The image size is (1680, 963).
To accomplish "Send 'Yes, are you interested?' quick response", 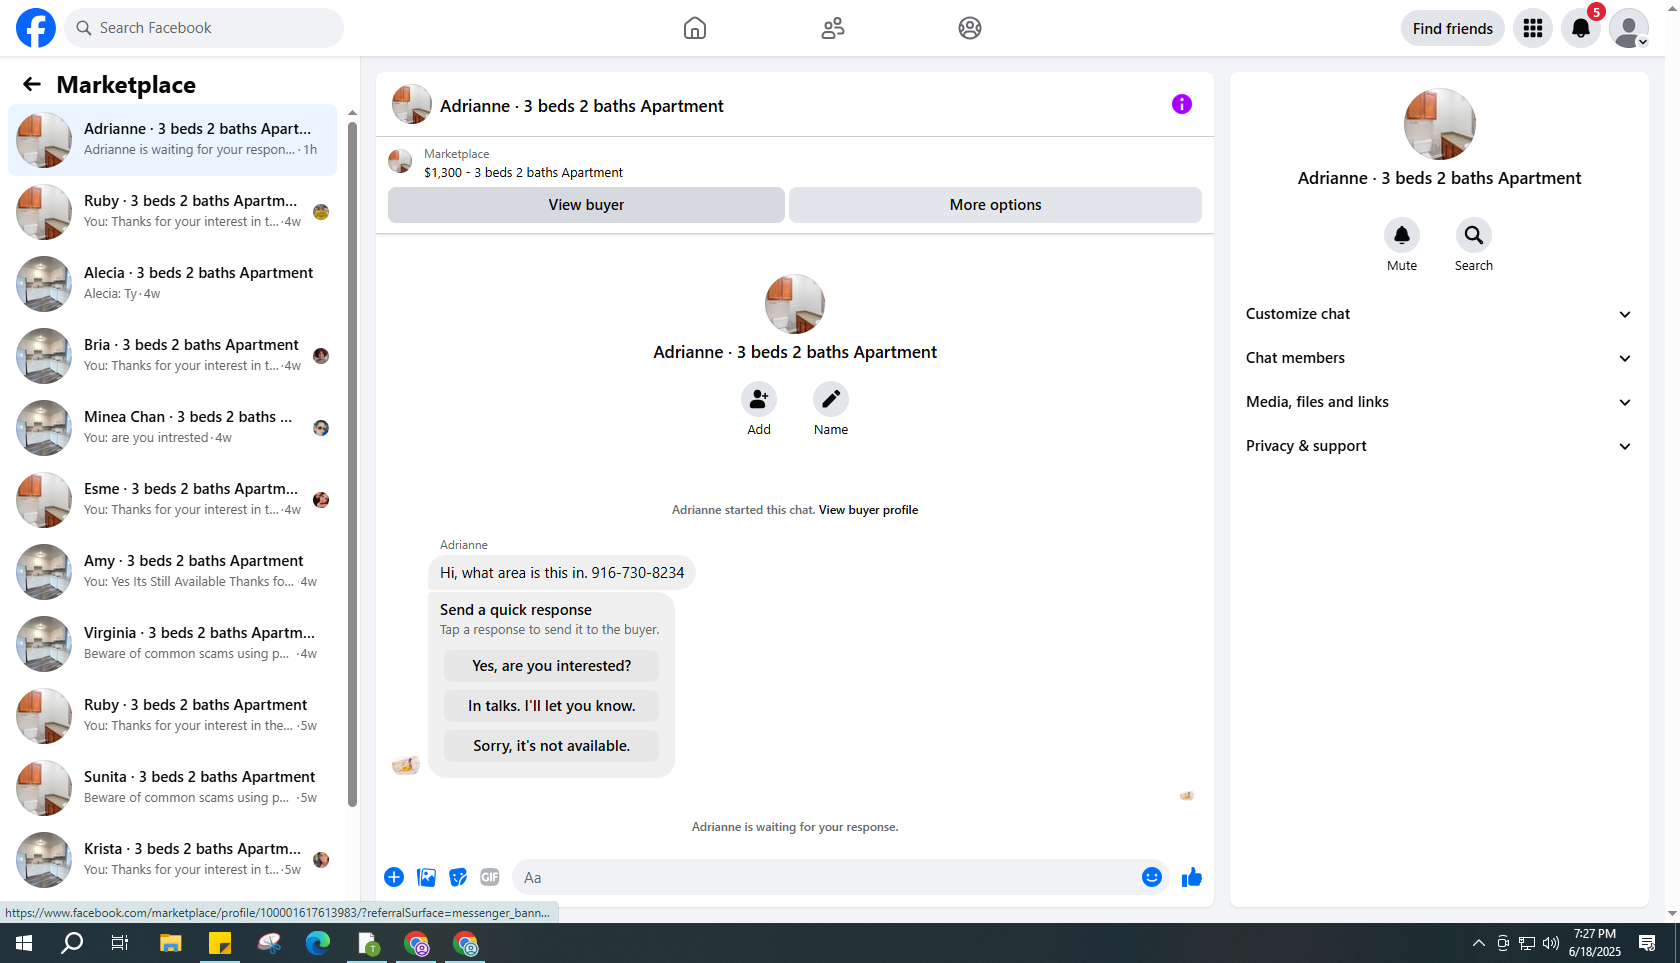I will (552, 666).
